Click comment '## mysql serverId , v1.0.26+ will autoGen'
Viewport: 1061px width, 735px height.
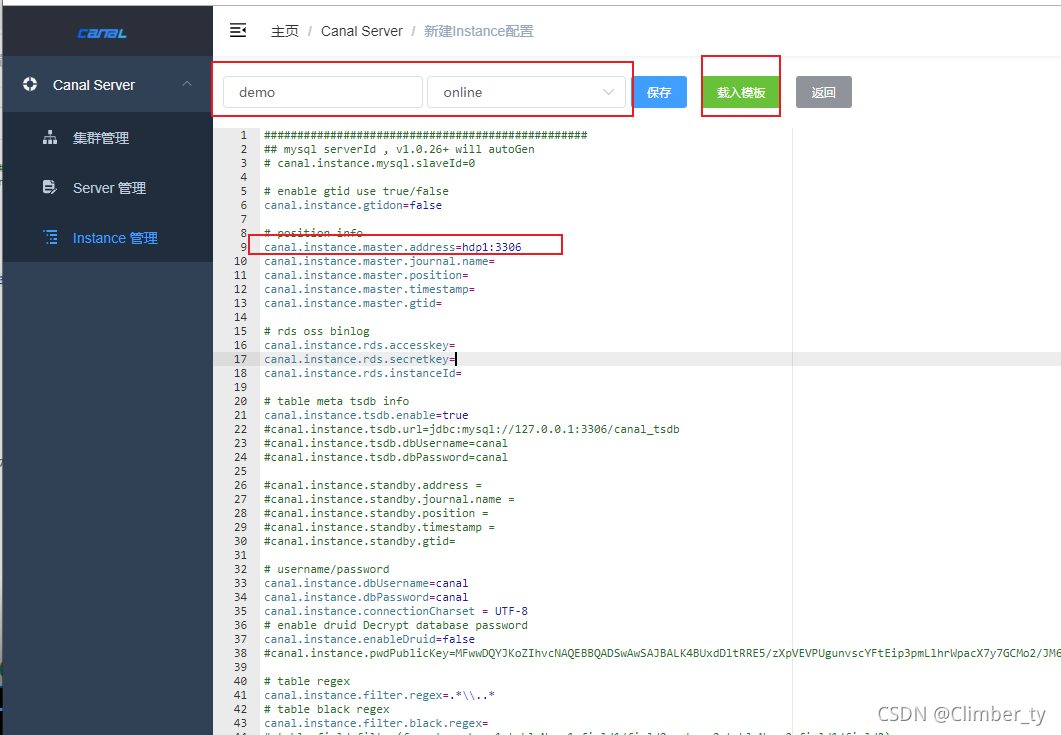pos(399,149)
